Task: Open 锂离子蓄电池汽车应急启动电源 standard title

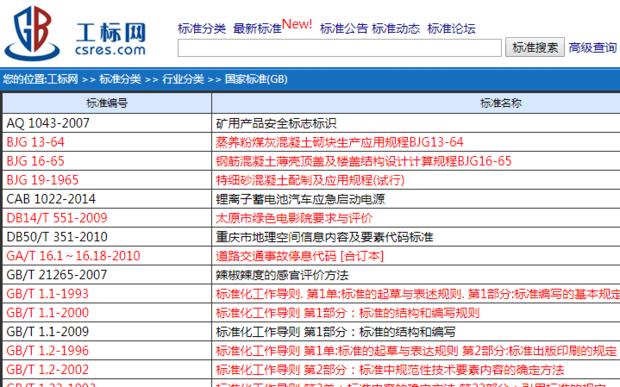Action: pos(300,199)
